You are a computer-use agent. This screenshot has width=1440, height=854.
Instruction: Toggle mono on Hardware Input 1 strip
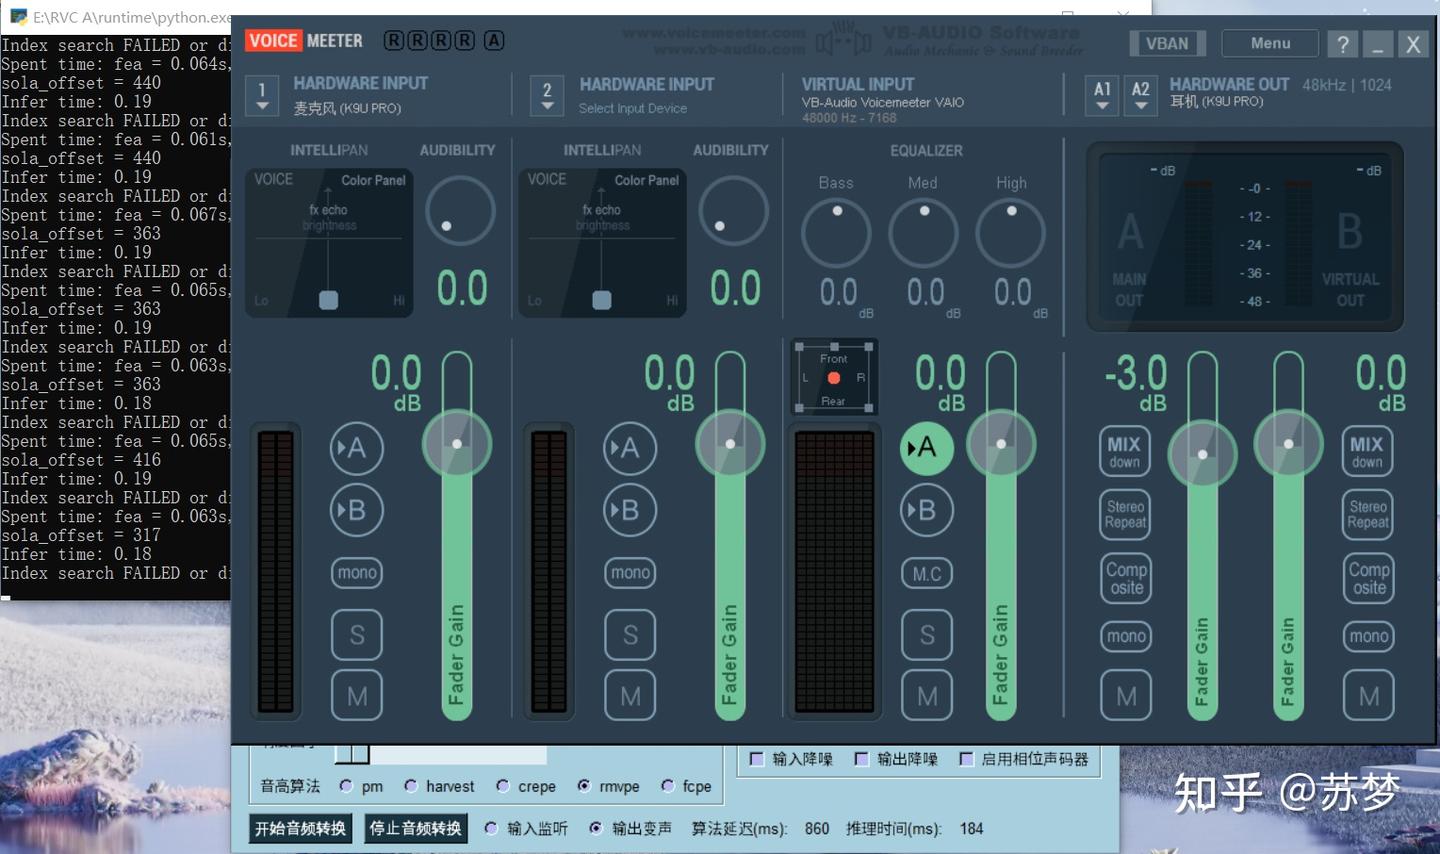(357, 573)
